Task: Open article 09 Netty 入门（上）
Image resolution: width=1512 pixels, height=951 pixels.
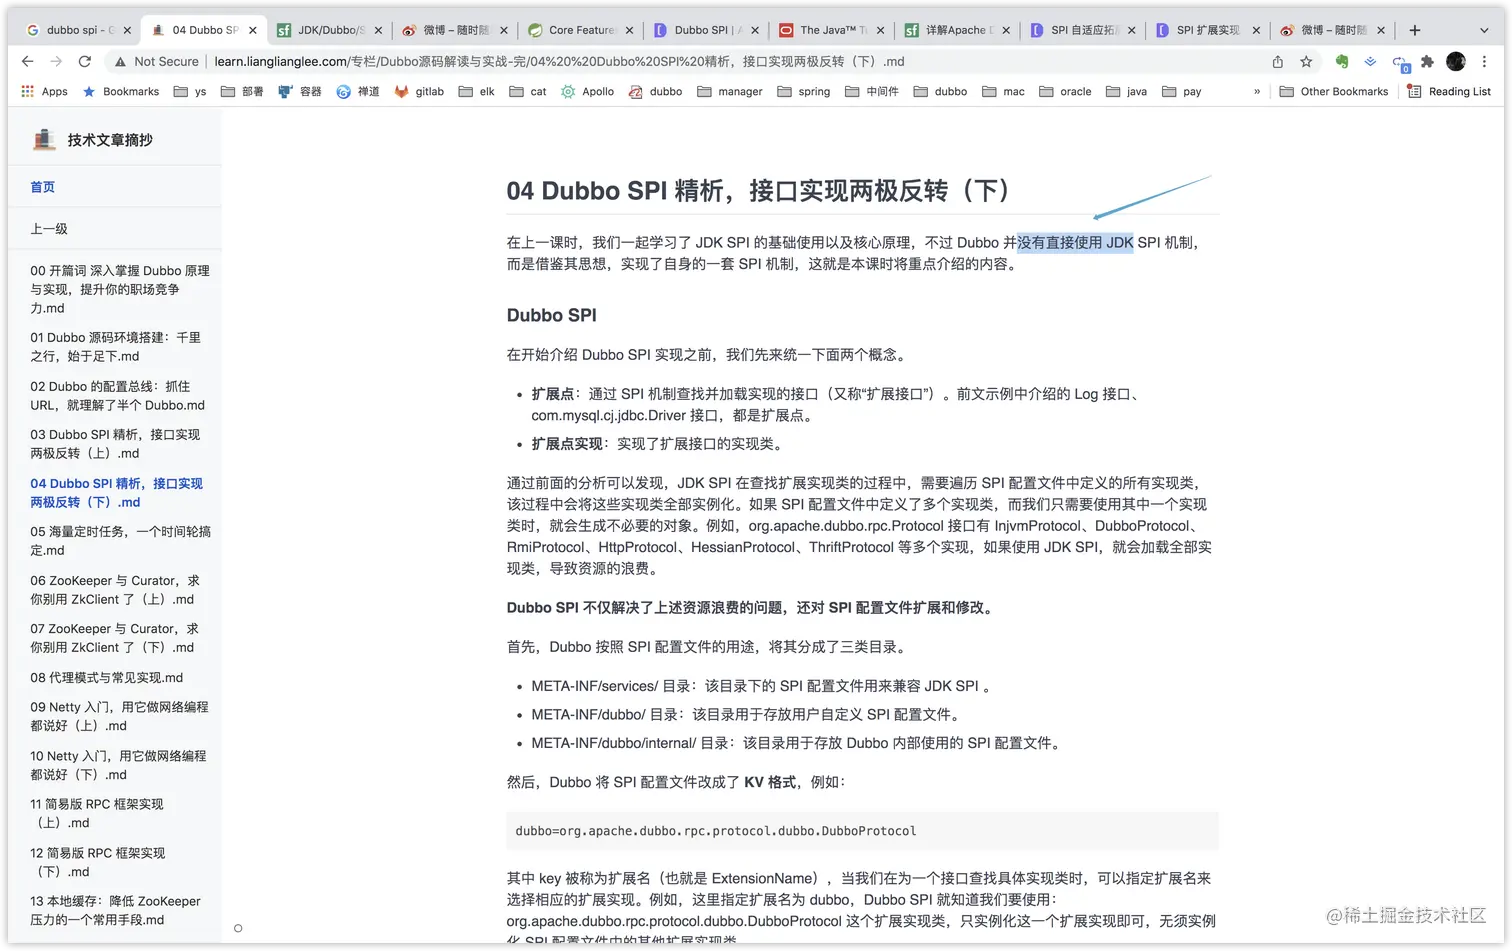Action: coord(119,716)
